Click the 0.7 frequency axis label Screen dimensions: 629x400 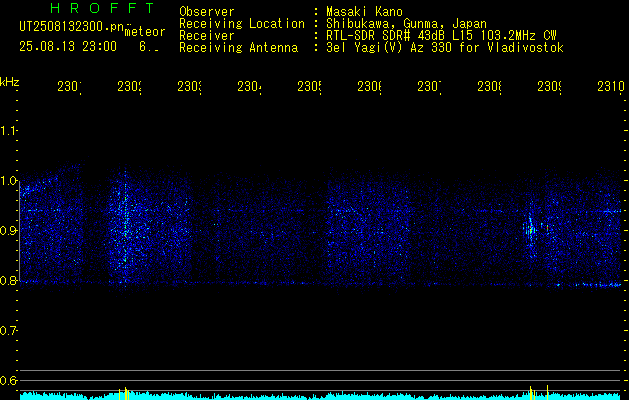8,331
